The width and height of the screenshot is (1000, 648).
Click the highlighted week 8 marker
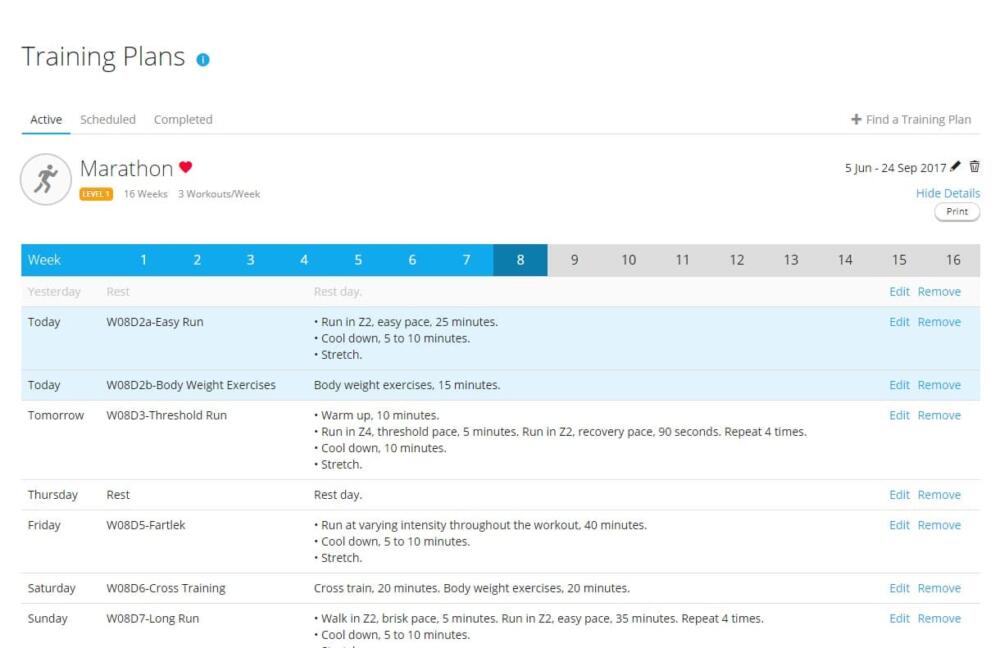520,260
